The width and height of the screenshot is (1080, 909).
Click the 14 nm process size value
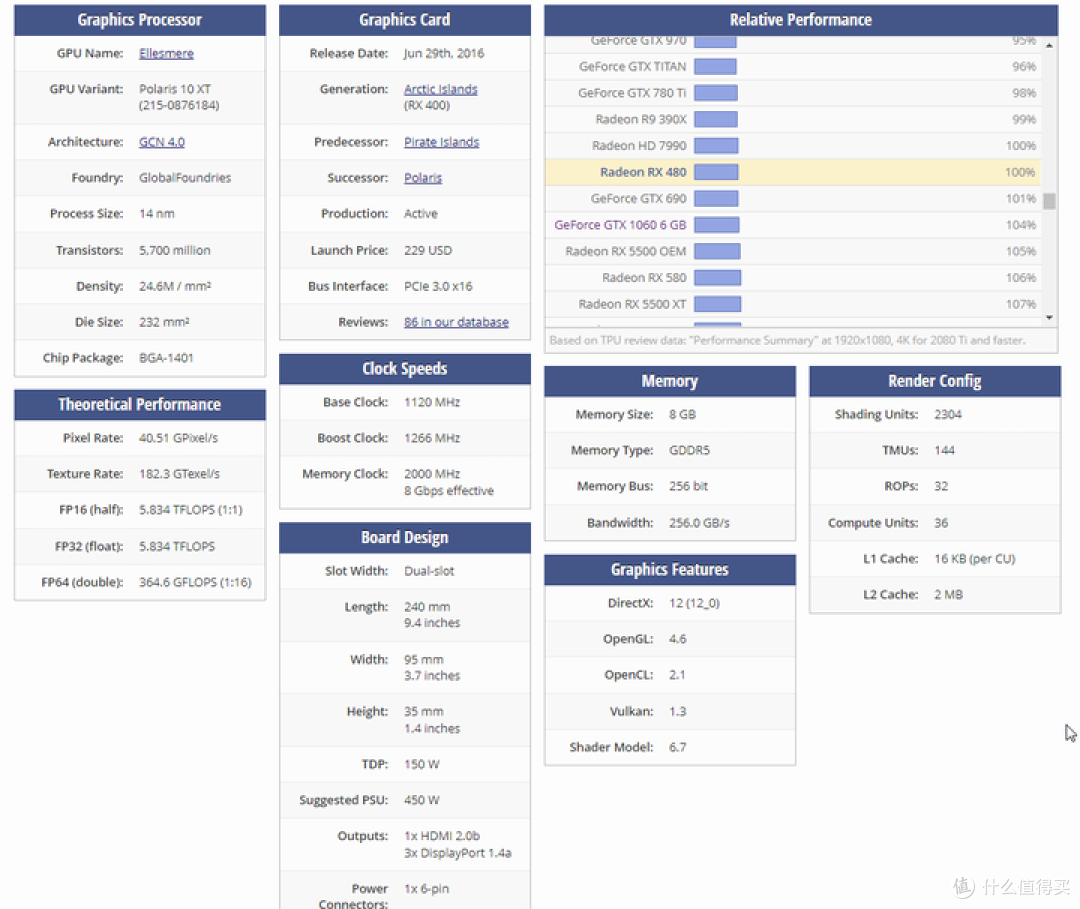point(157,213)
